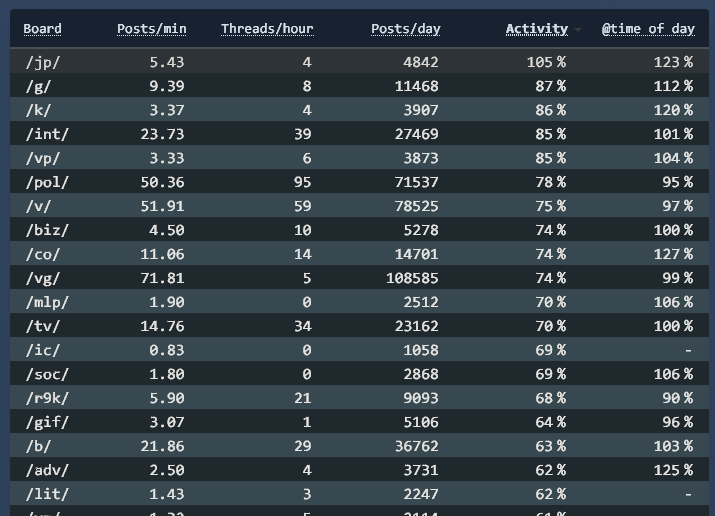
Task: Select the /adv/ board name
Action: [x=47, y=470]
